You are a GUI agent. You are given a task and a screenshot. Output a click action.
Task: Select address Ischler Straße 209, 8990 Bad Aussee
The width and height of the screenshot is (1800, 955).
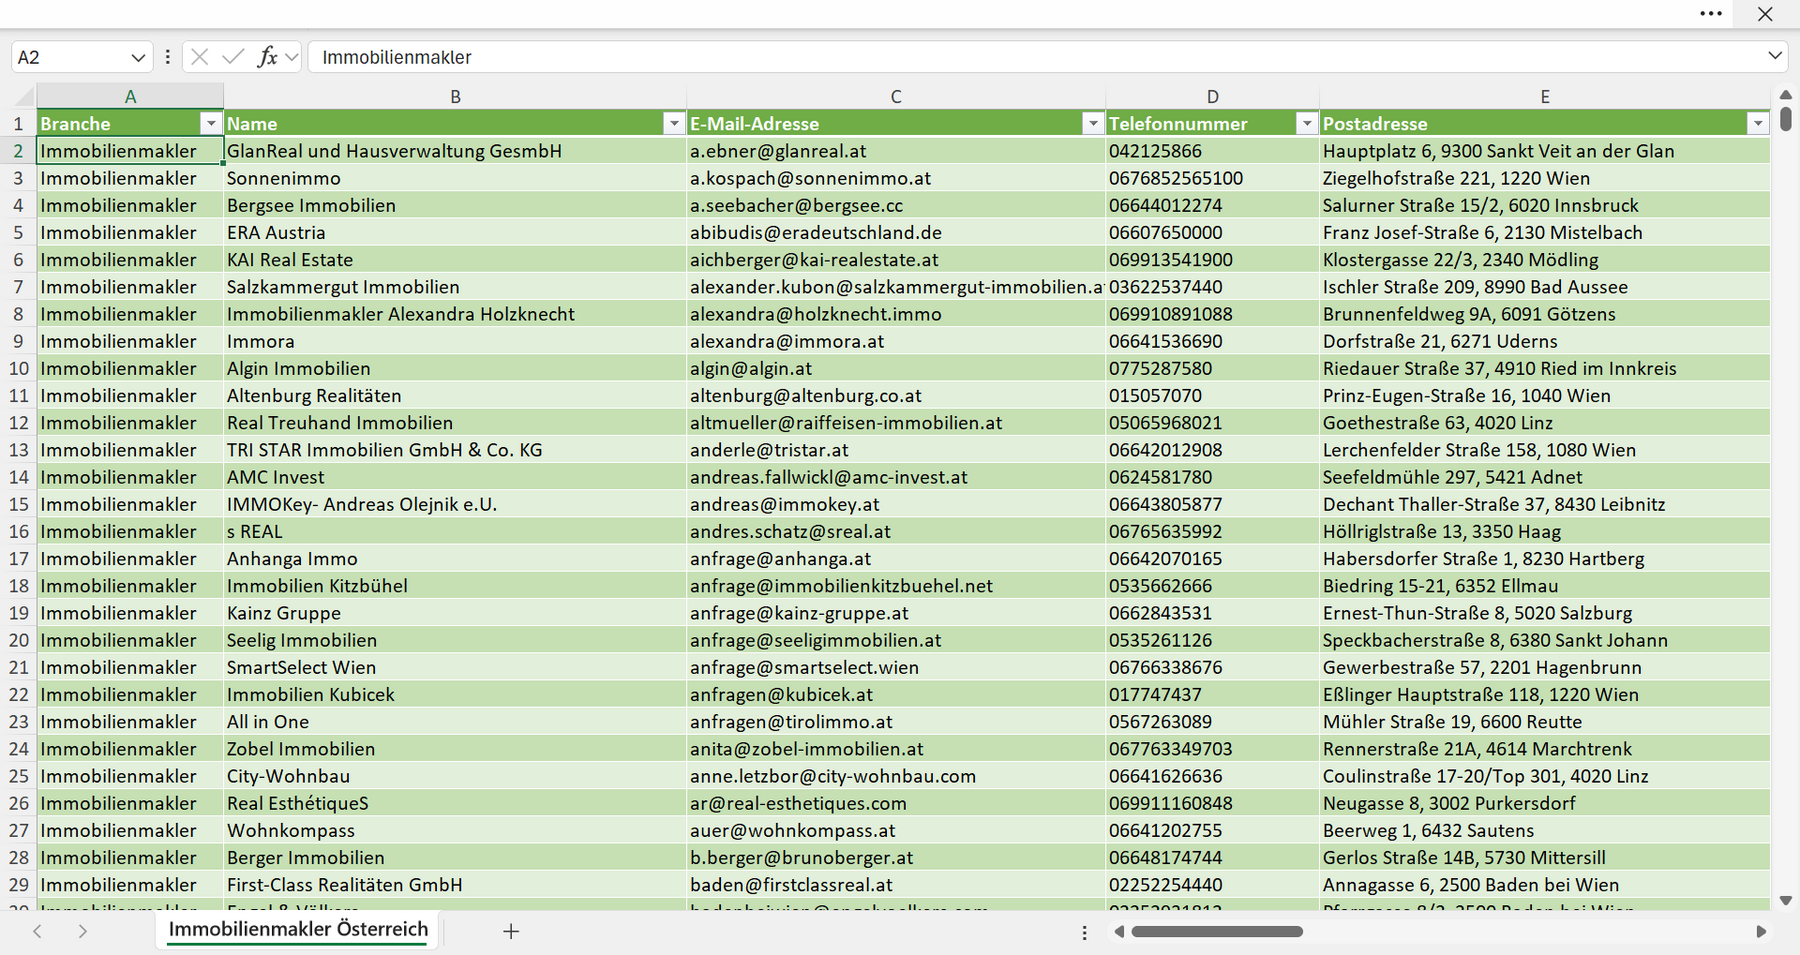(x=1545, y=287)
